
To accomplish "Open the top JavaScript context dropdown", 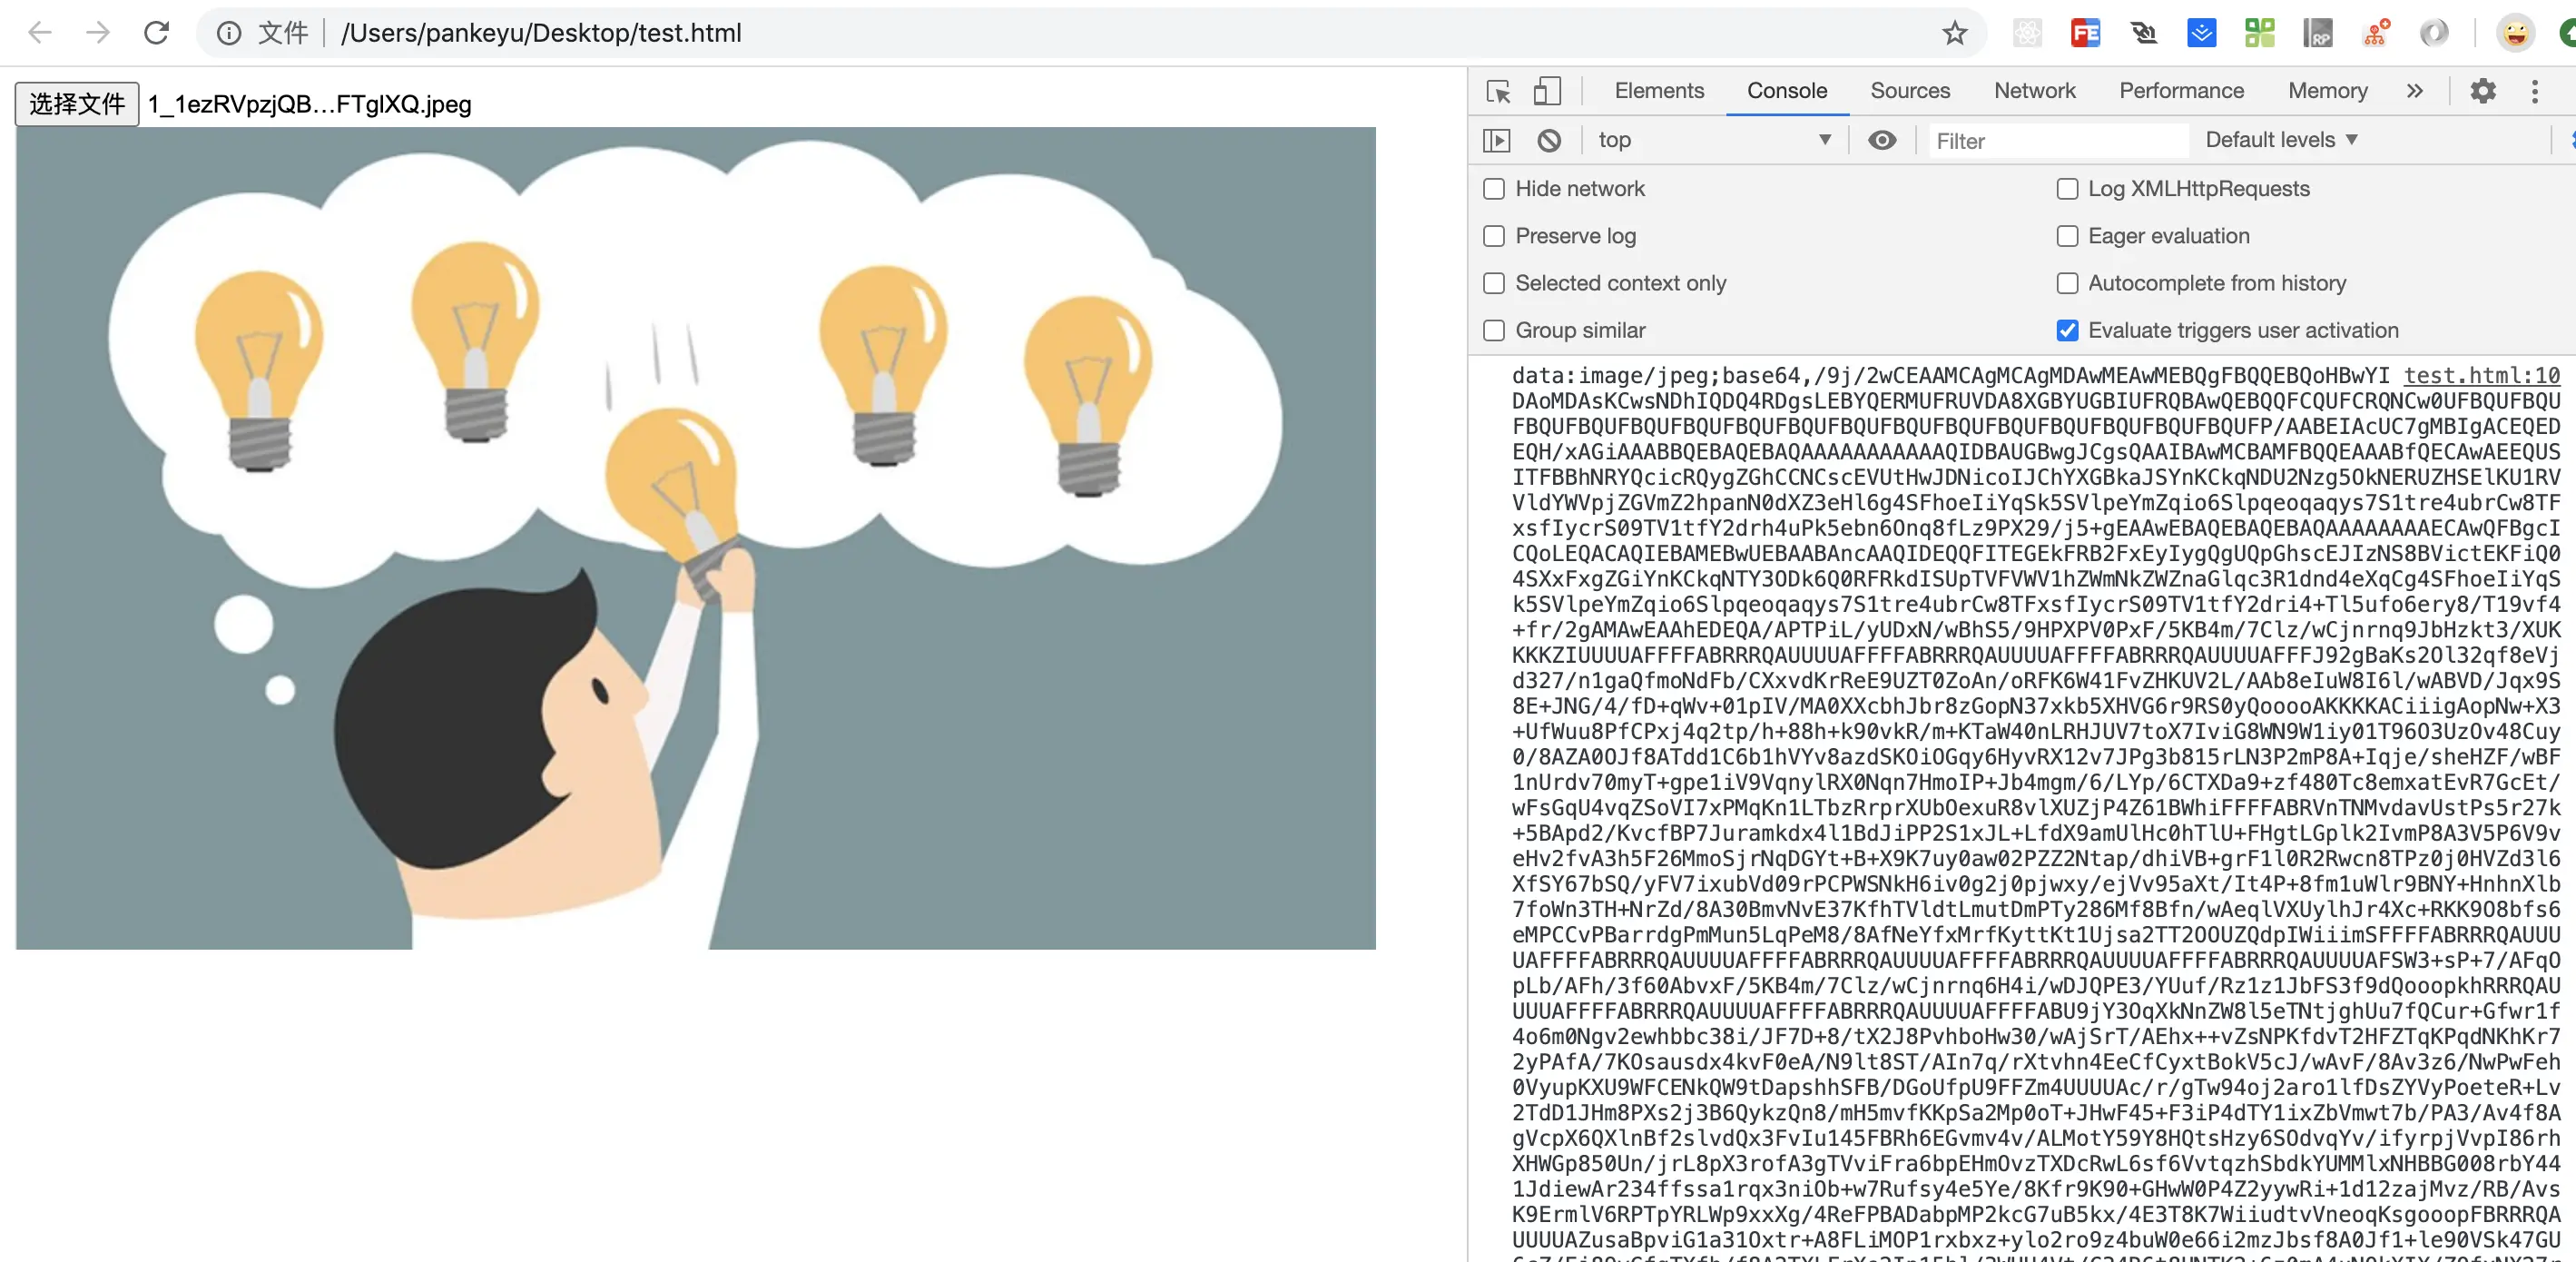I will [1713, 140].
